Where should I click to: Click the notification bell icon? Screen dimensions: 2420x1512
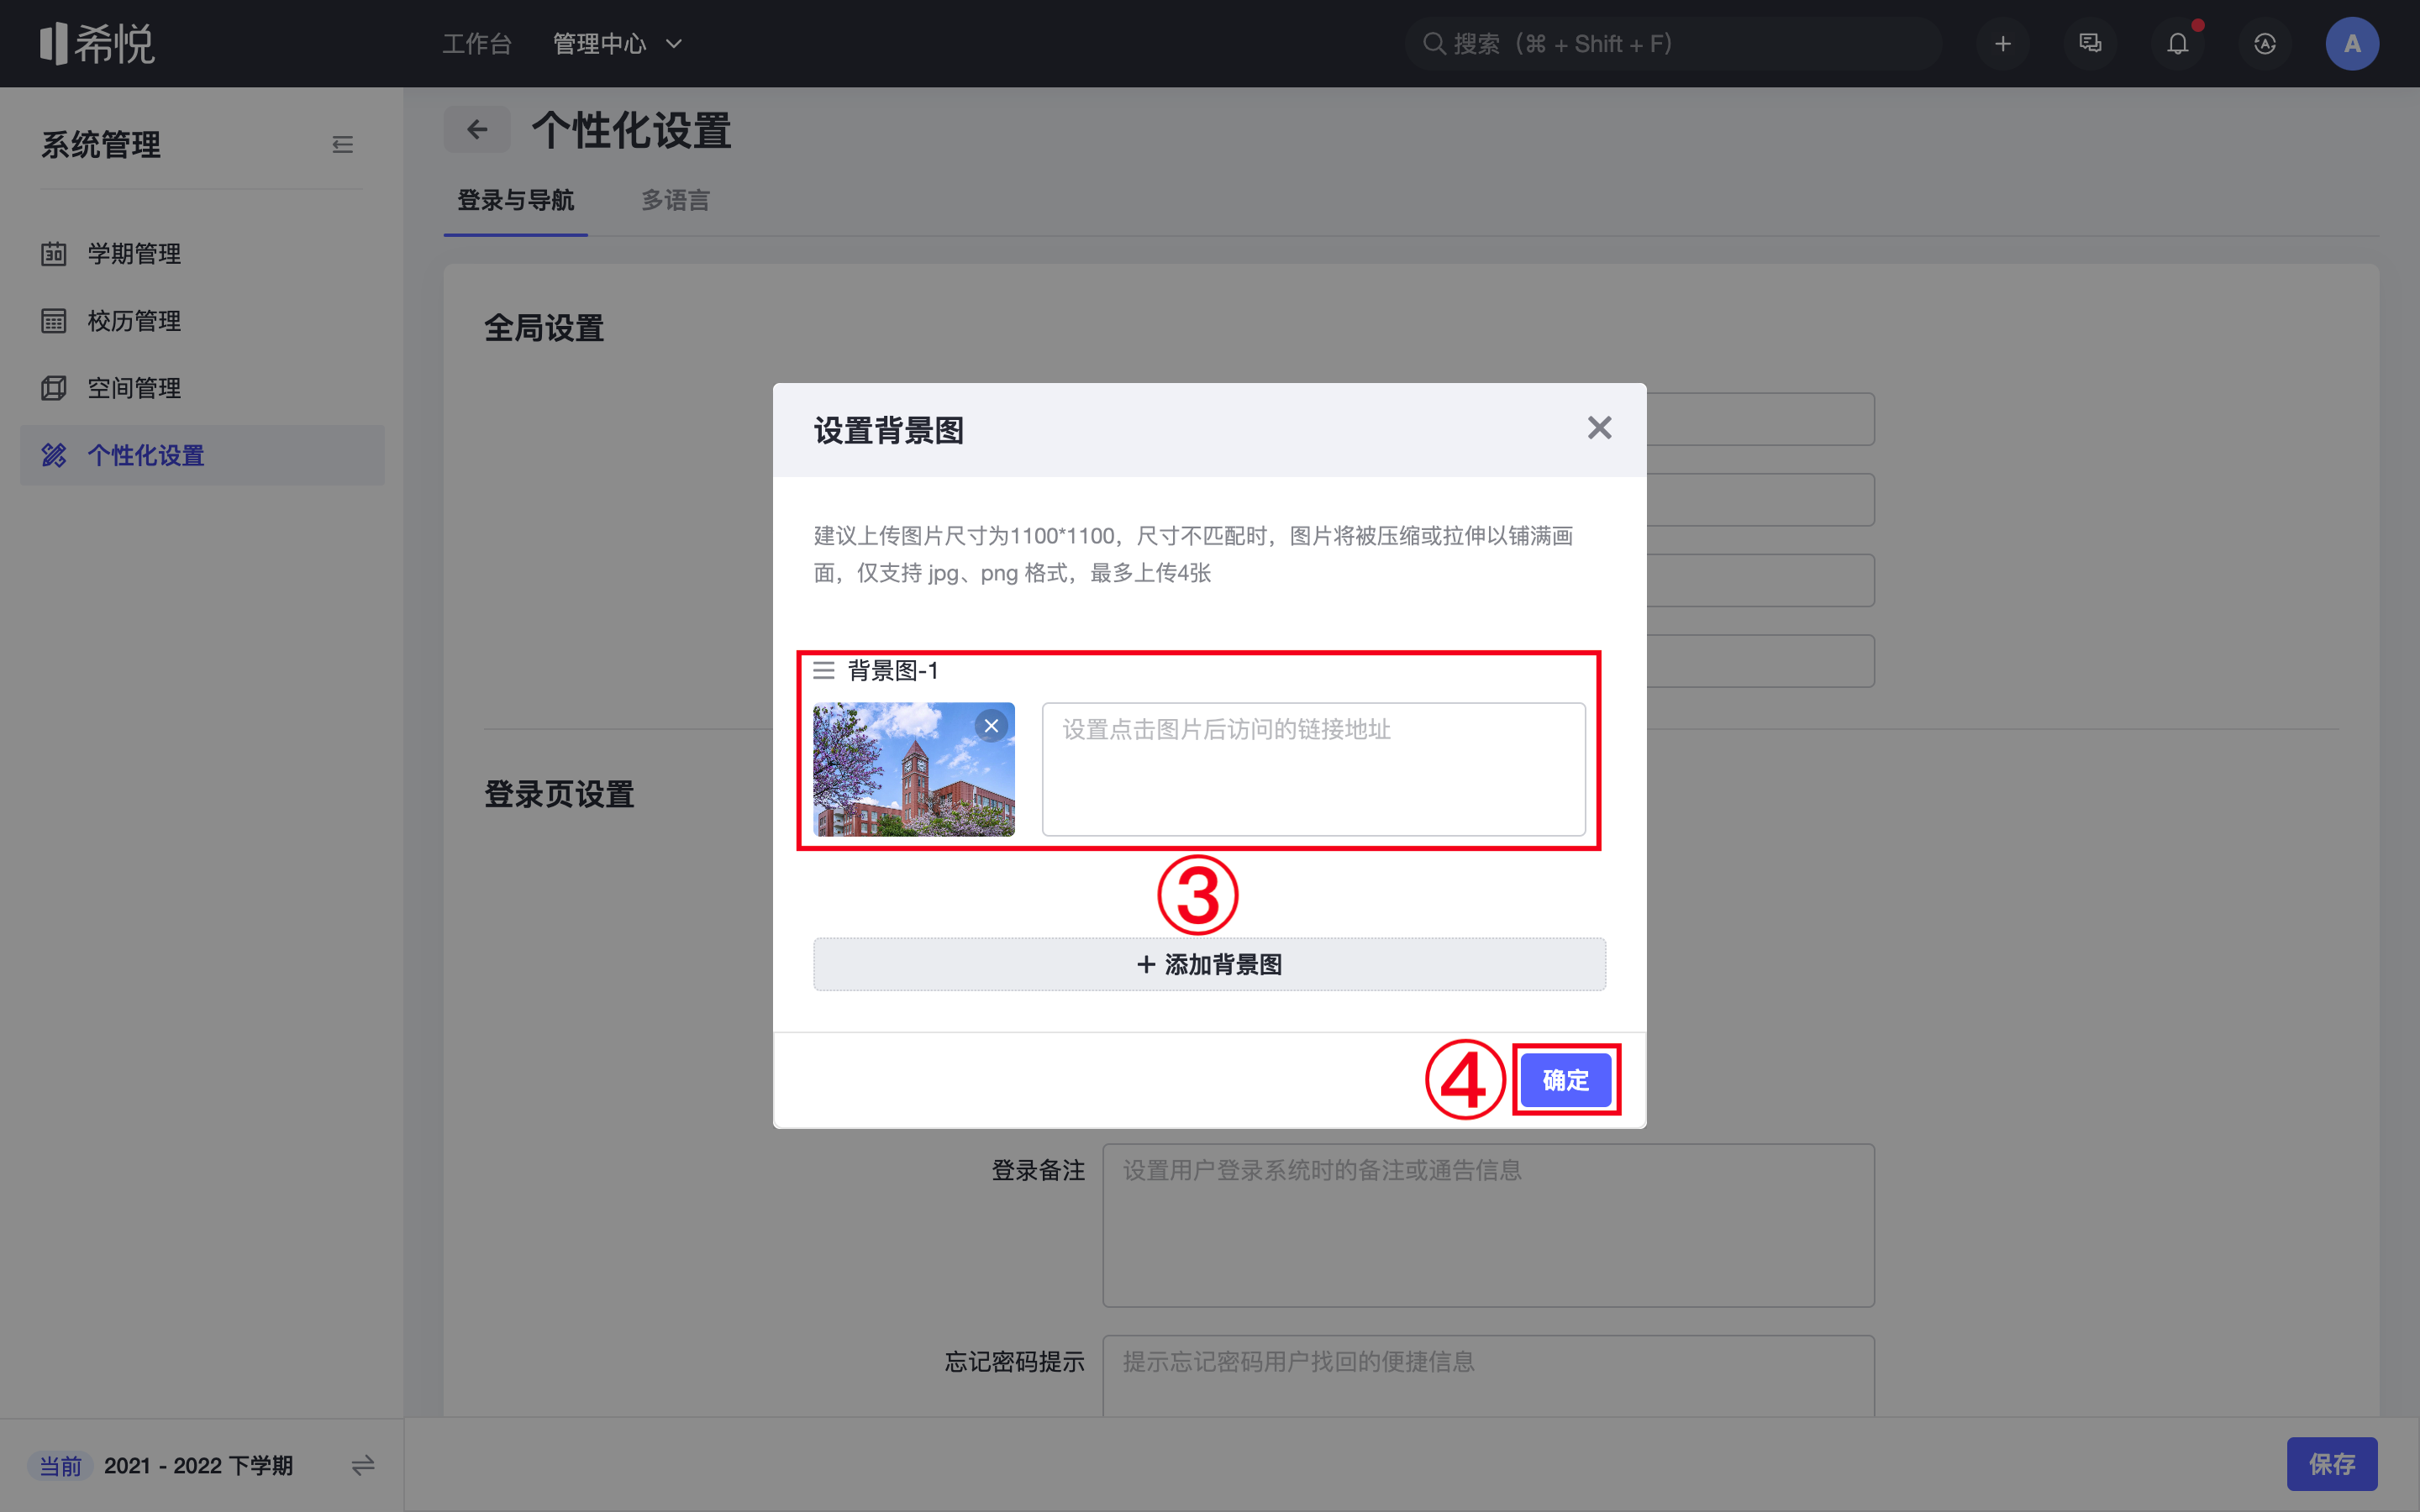click(x=2177, y=44)
